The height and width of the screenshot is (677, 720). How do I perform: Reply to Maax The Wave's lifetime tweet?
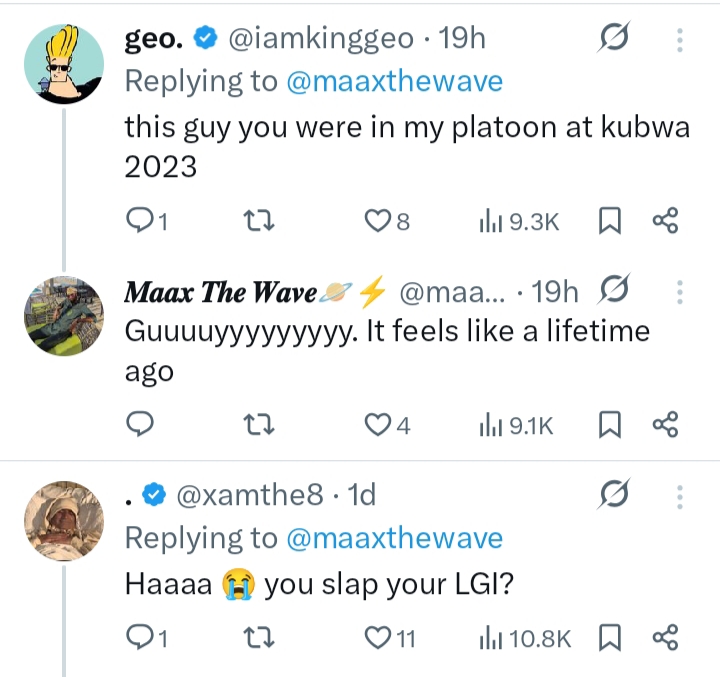(x=141, y=426)
